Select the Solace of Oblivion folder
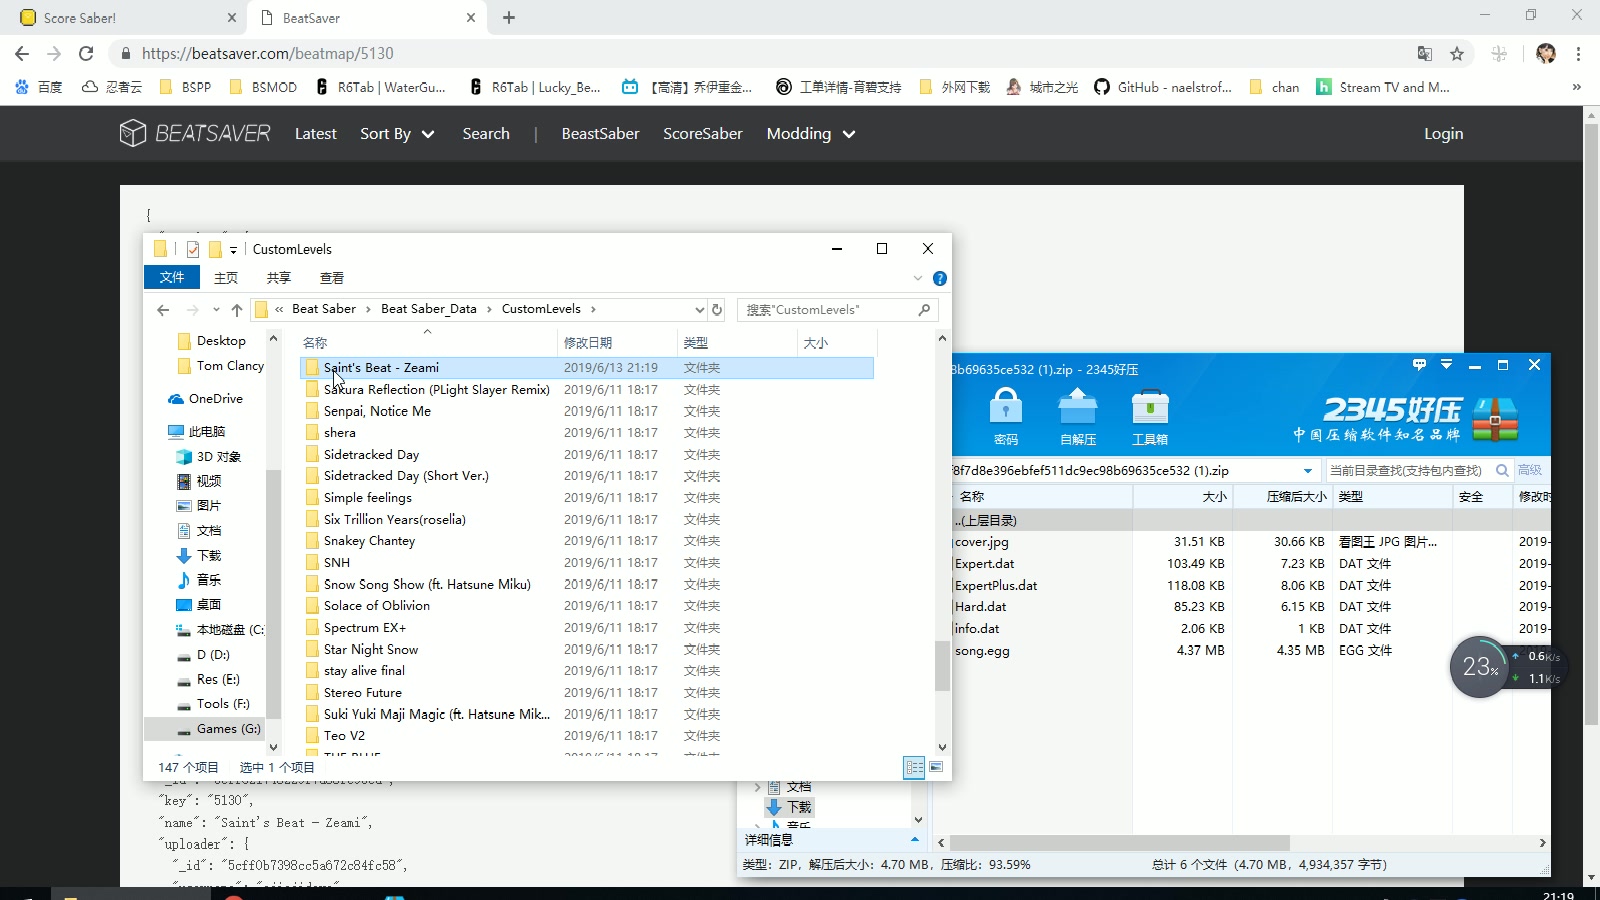The width and height of the screenshot is (1600, 900). [x=376, y=606]
